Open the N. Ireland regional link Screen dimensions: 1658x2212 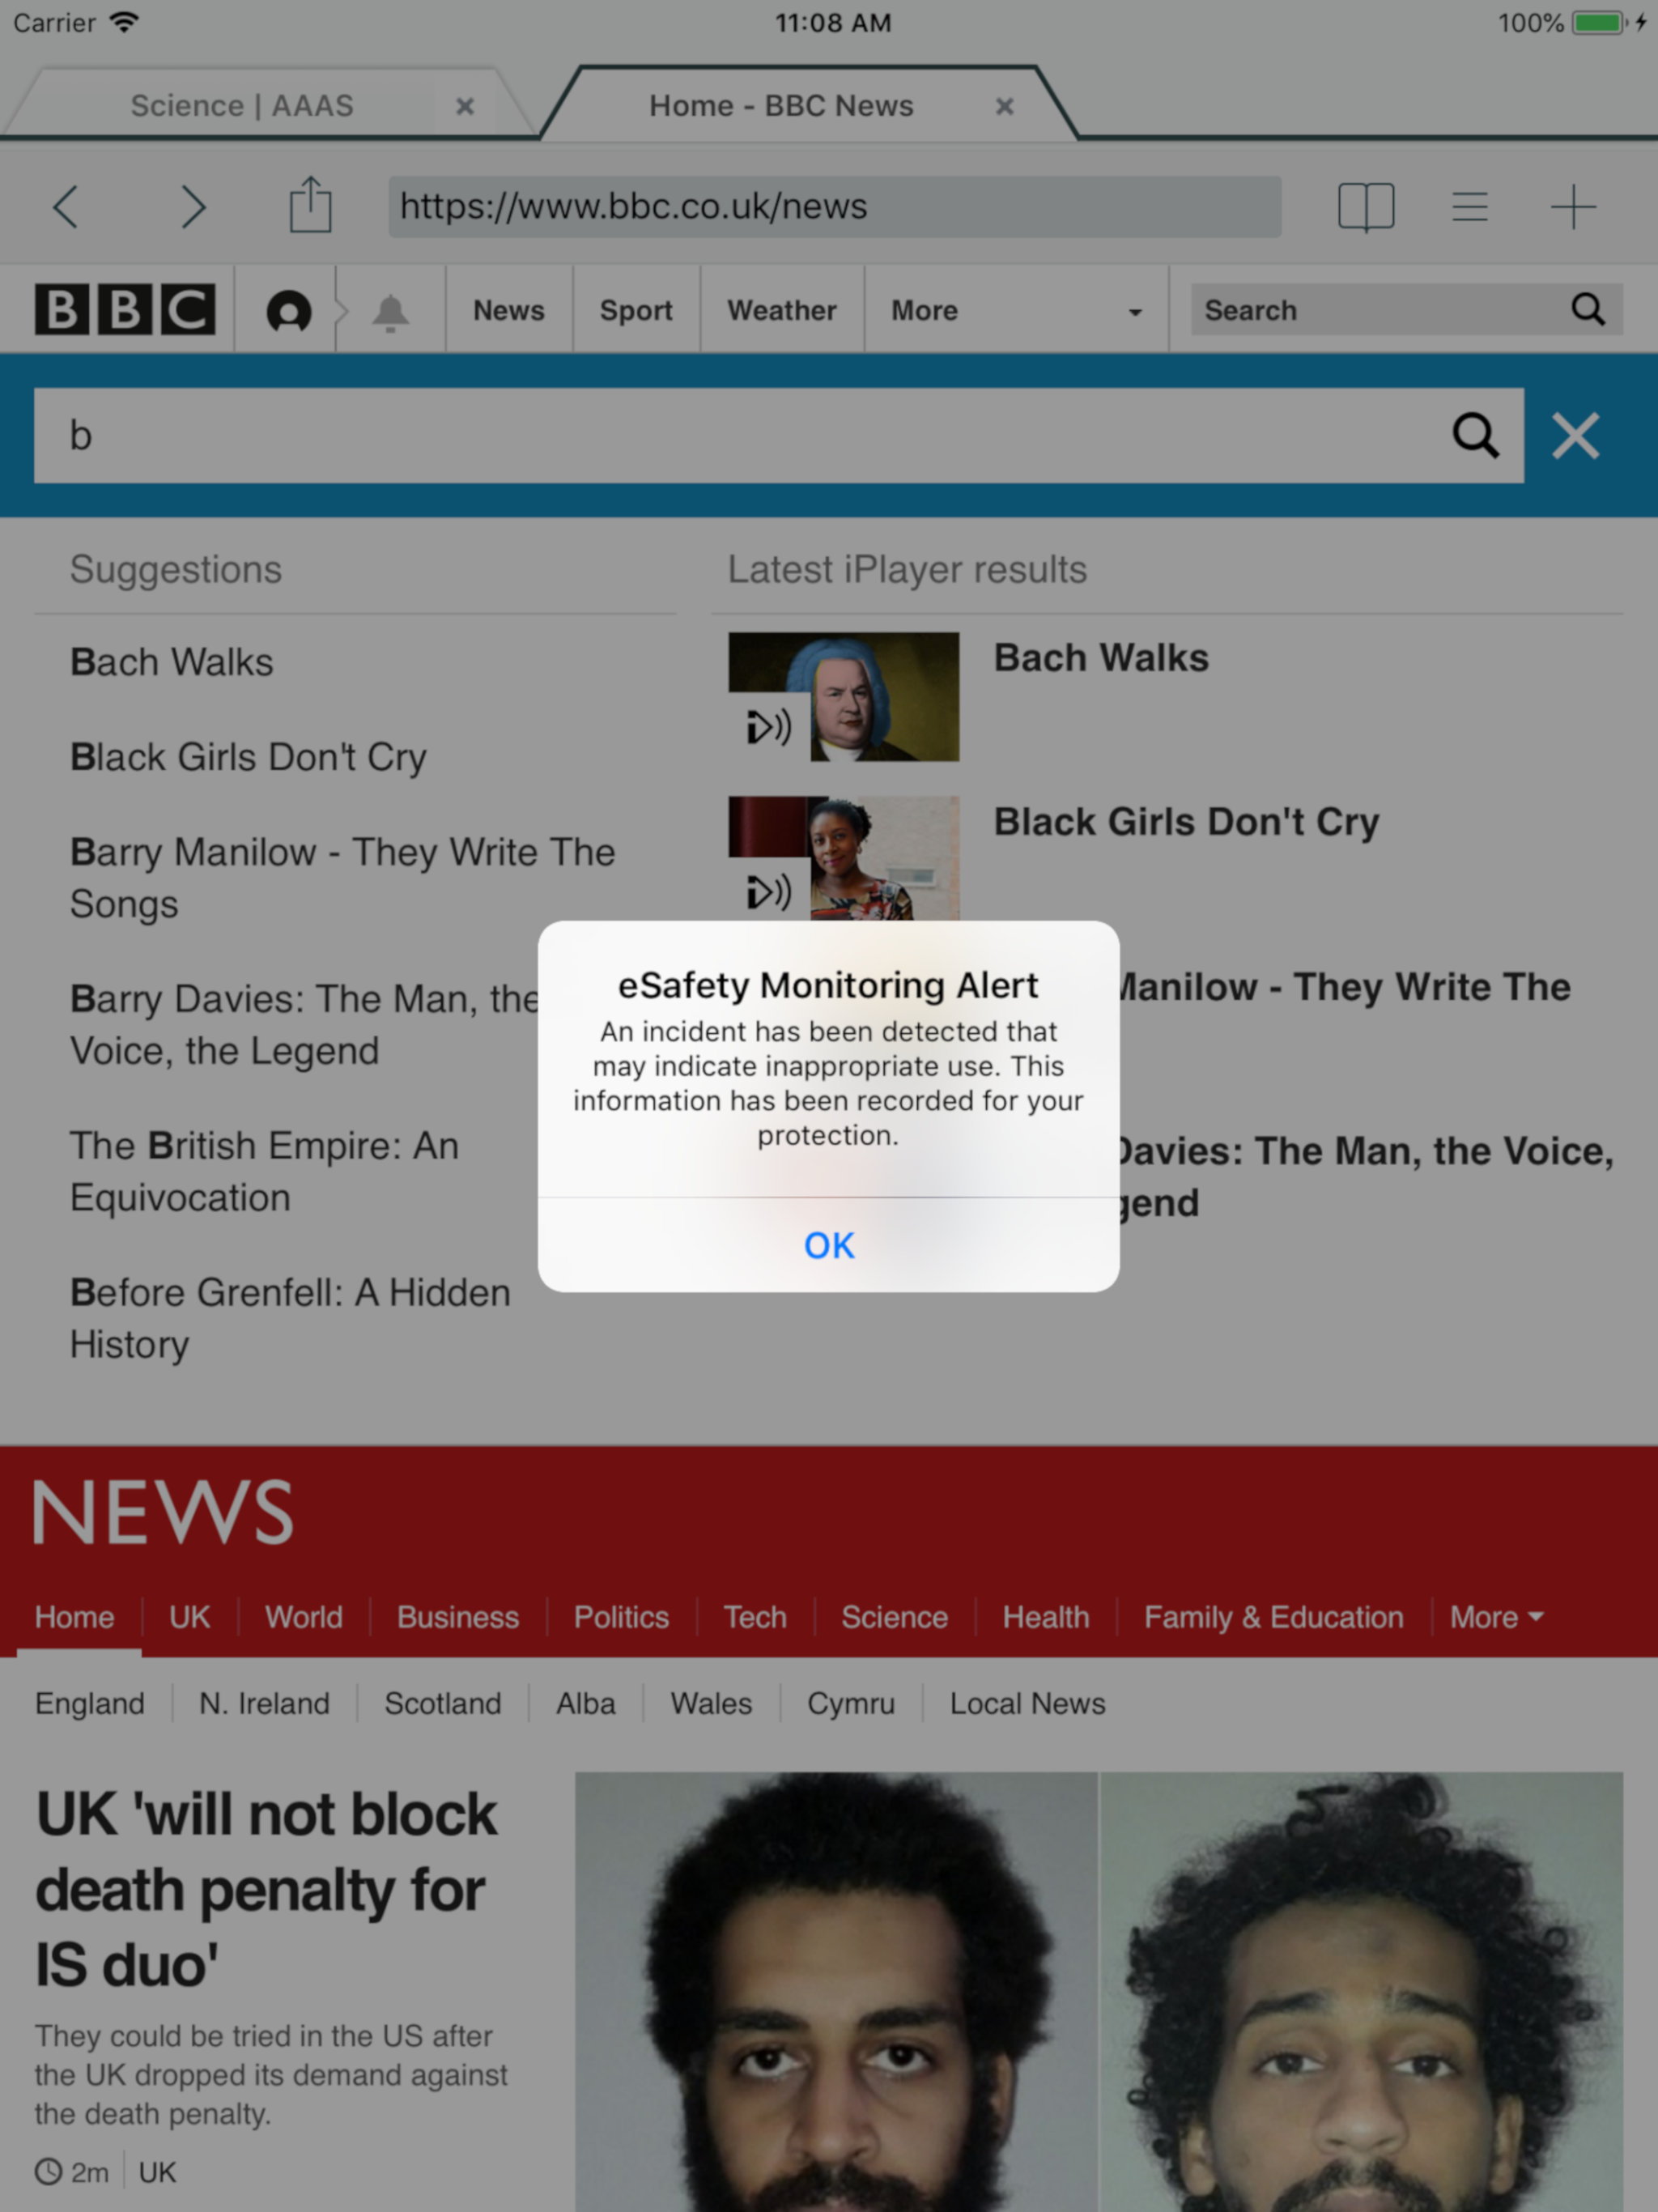[264, 1703]
